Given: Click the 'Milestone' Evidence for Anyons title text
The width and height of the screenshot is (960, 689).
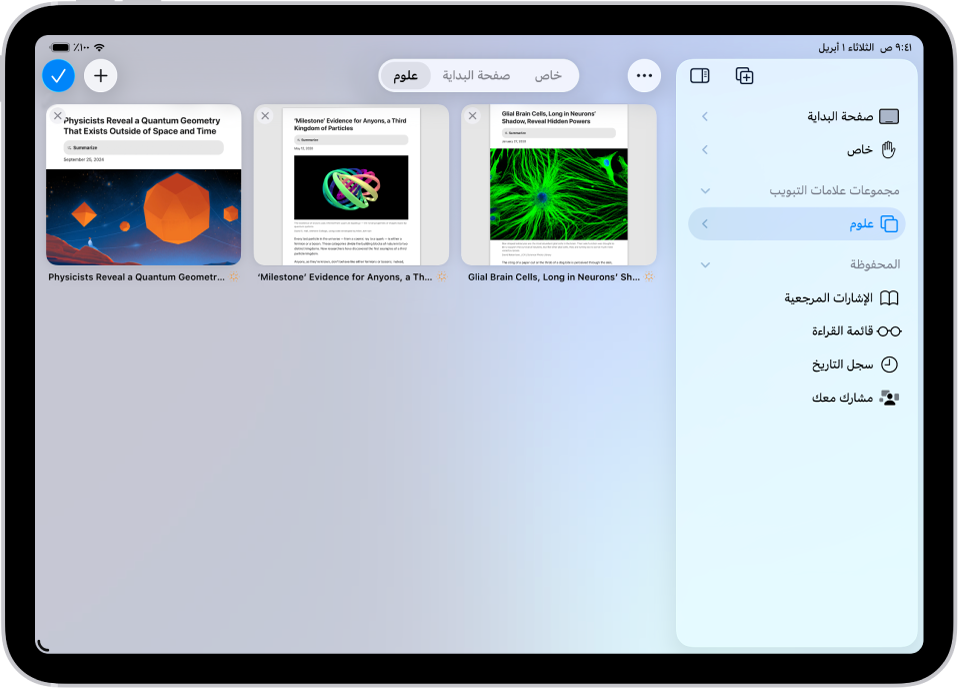Looking at the screenshot, I should 345,277.
